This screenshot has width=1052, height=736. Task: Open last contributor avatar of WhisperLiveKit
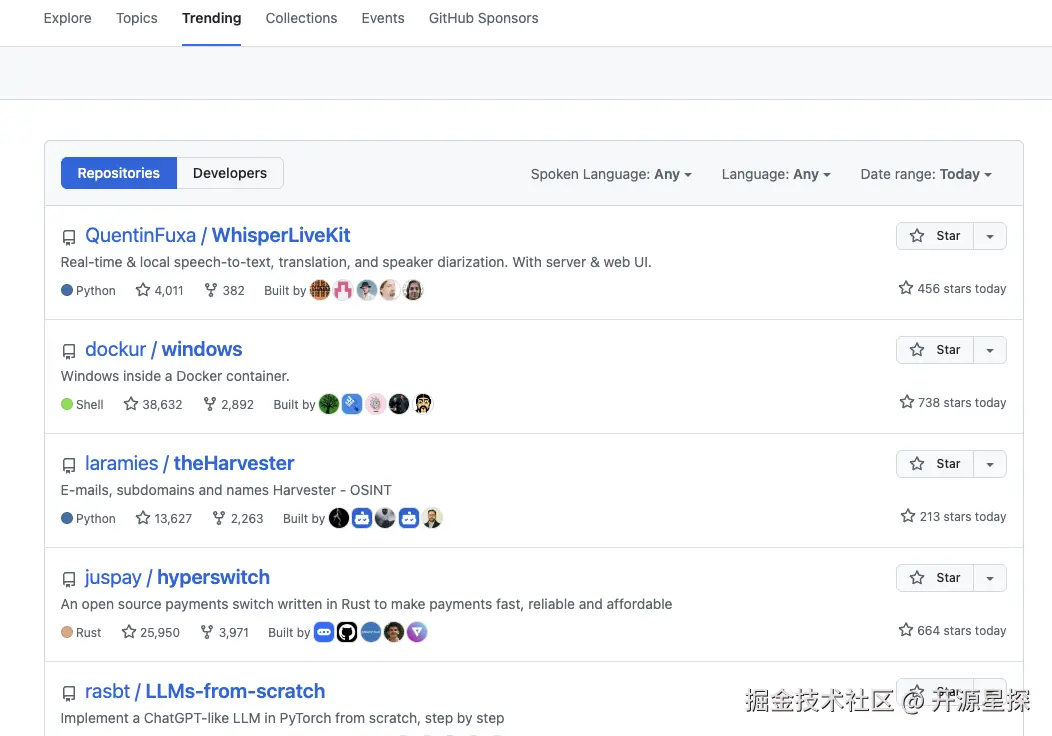point(413,290)
